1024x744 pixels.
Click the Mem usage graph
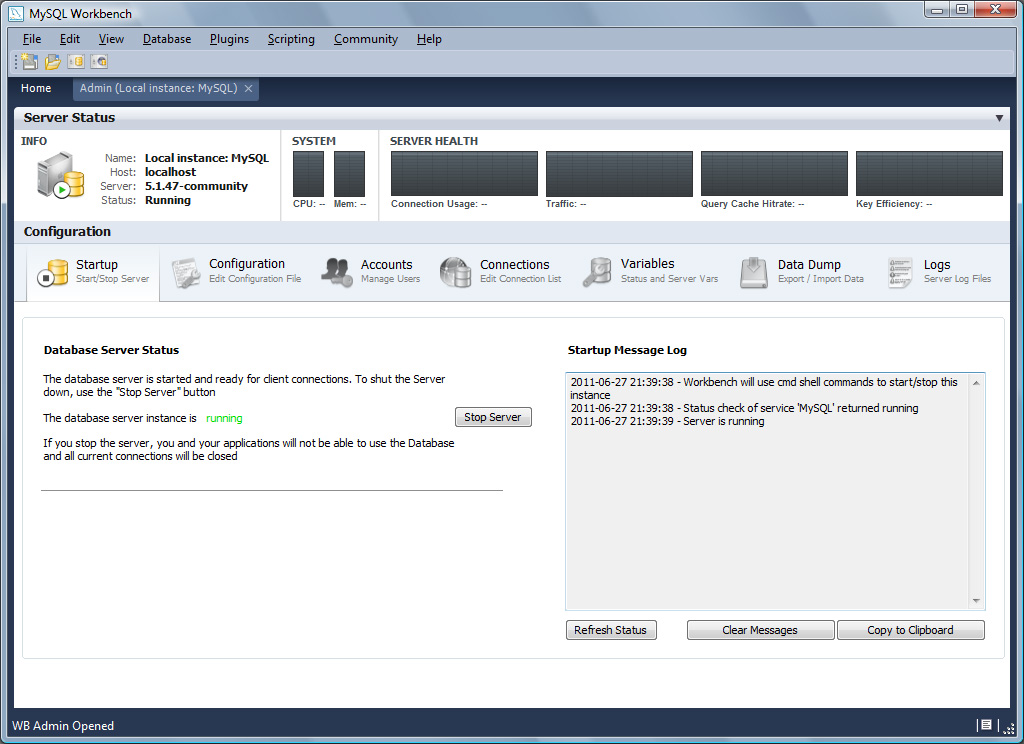(x=349, y=174)
